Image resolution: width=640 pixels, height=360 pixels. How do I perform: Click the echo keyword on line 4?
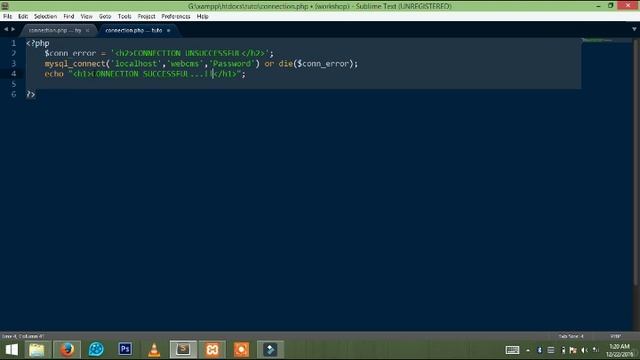pyautogui.click(x=54, y=74)
